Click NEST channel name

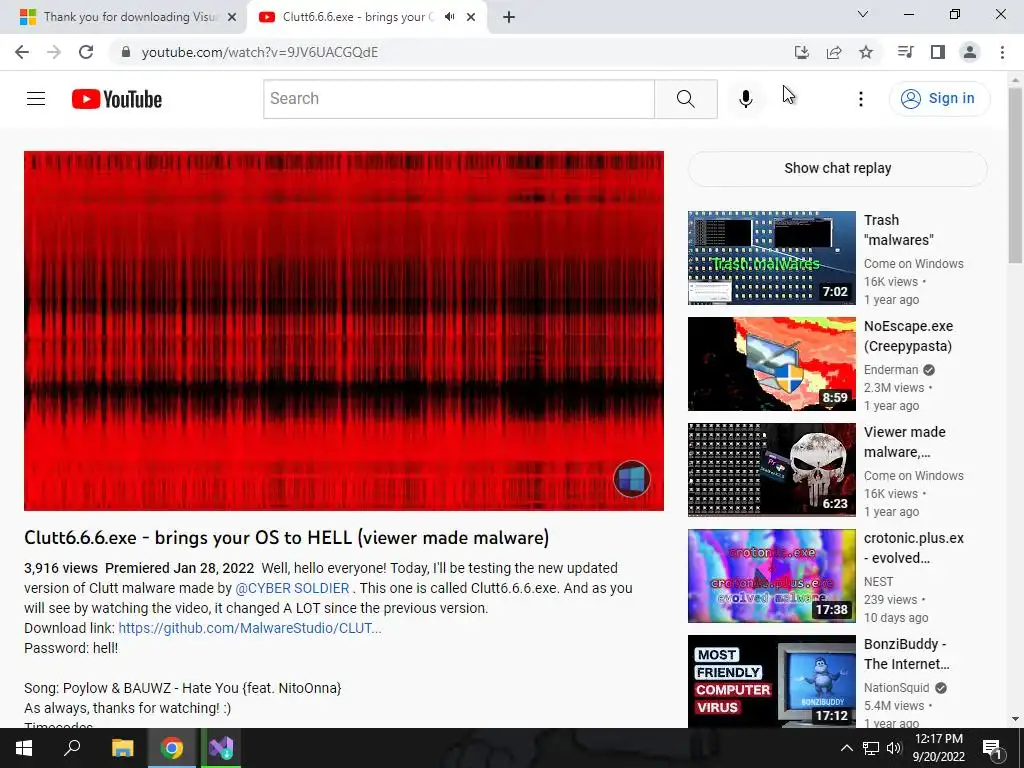[x=878, y=582]
